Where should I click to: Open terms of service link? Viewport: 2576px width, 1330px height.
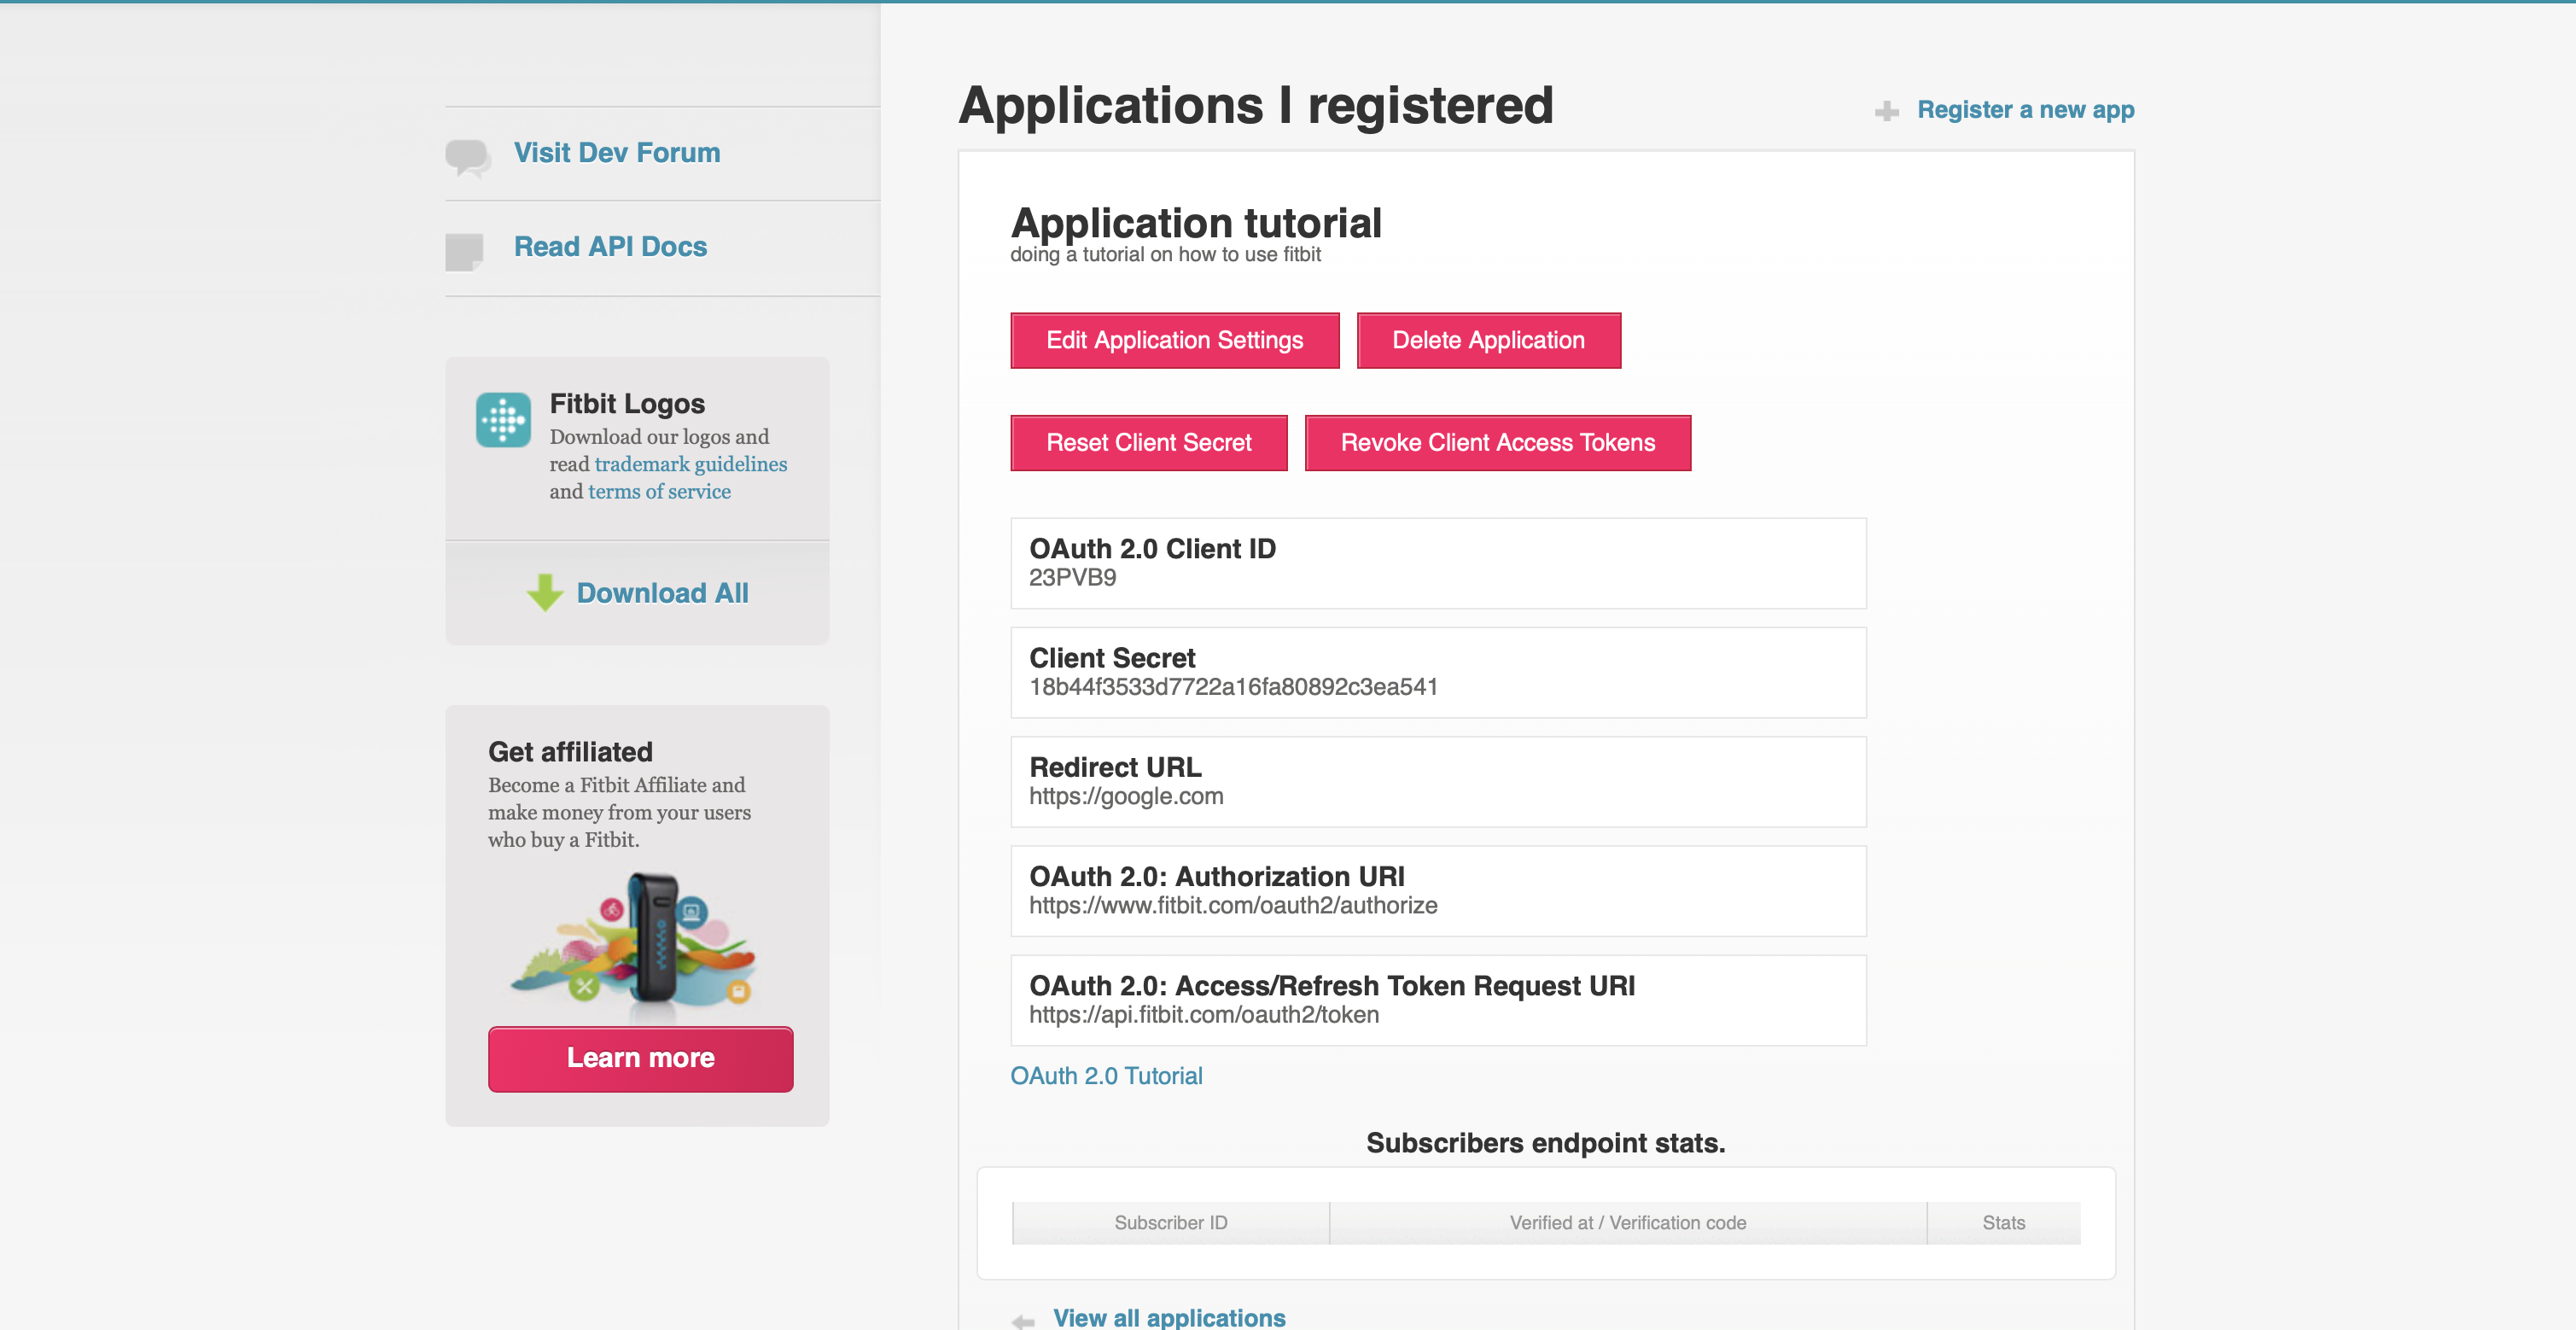click(x=659, y=491)
